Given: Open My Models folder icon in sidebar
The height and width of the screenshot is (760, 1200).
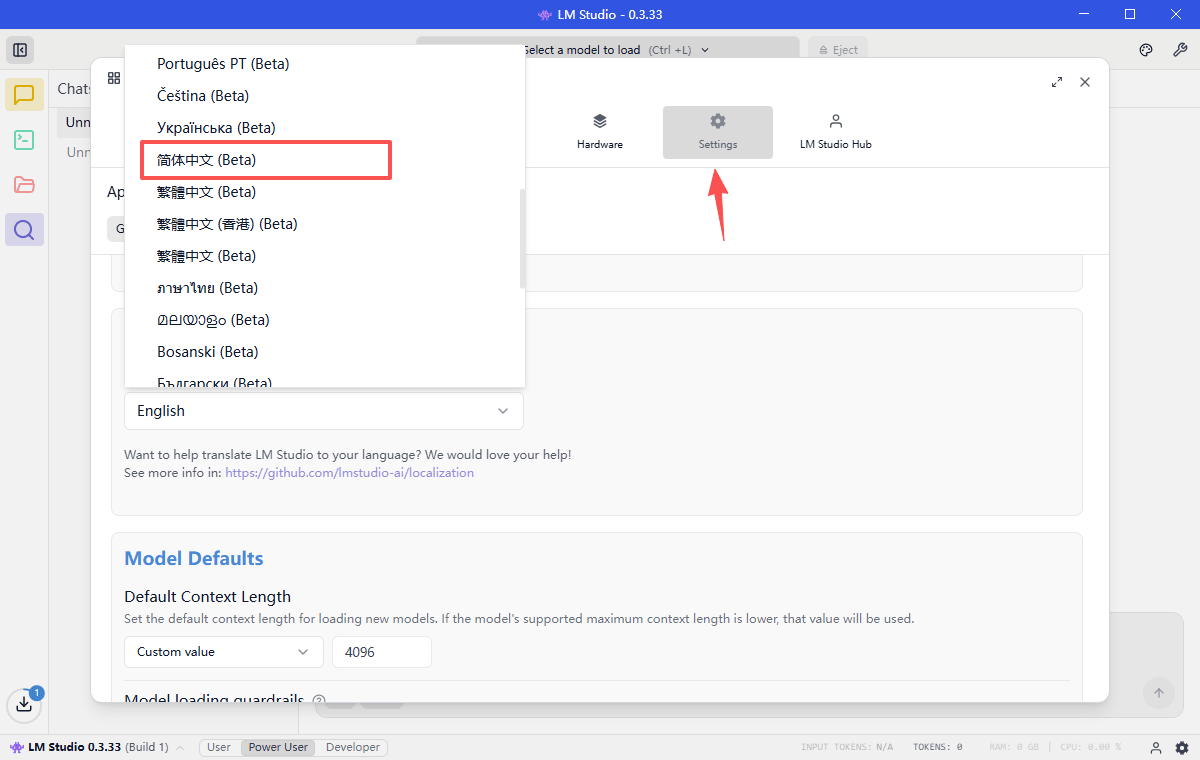Looking at the screenshot, I should [x=24, y=185].
